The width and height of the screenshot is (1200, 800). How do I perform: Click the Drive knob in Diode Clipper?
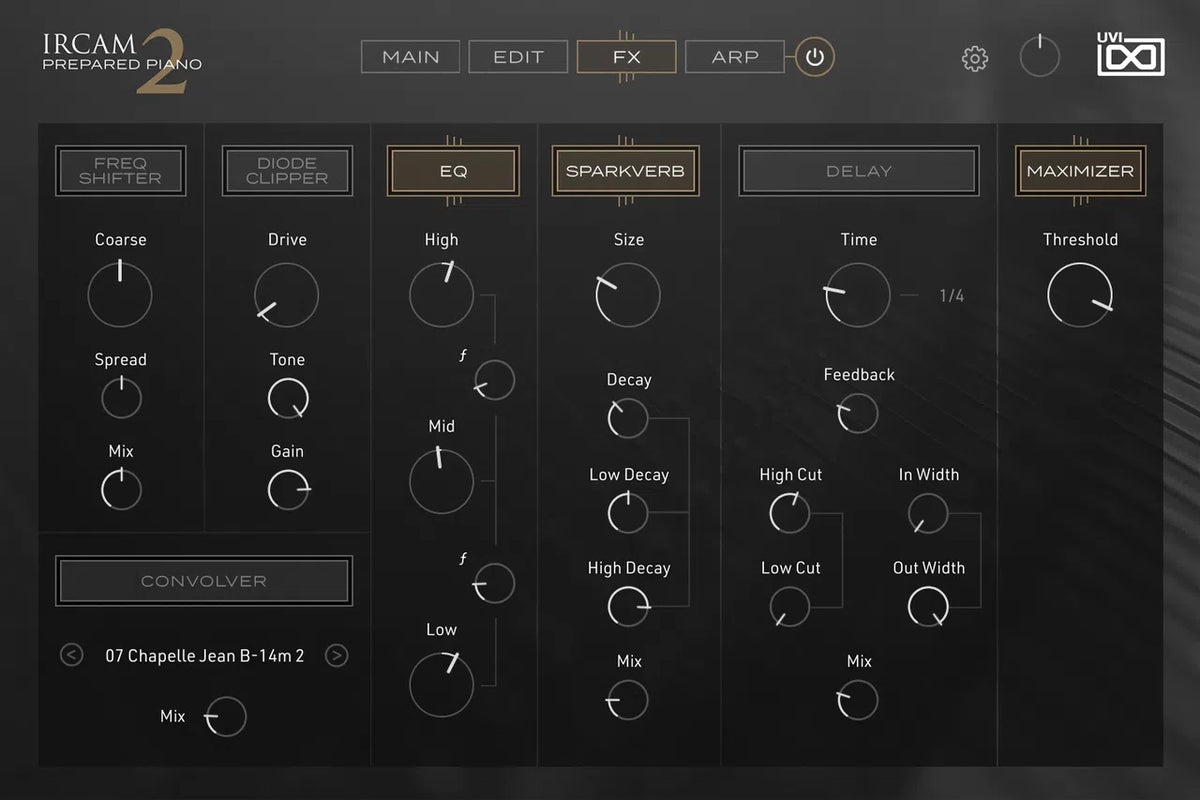[287, 294]
